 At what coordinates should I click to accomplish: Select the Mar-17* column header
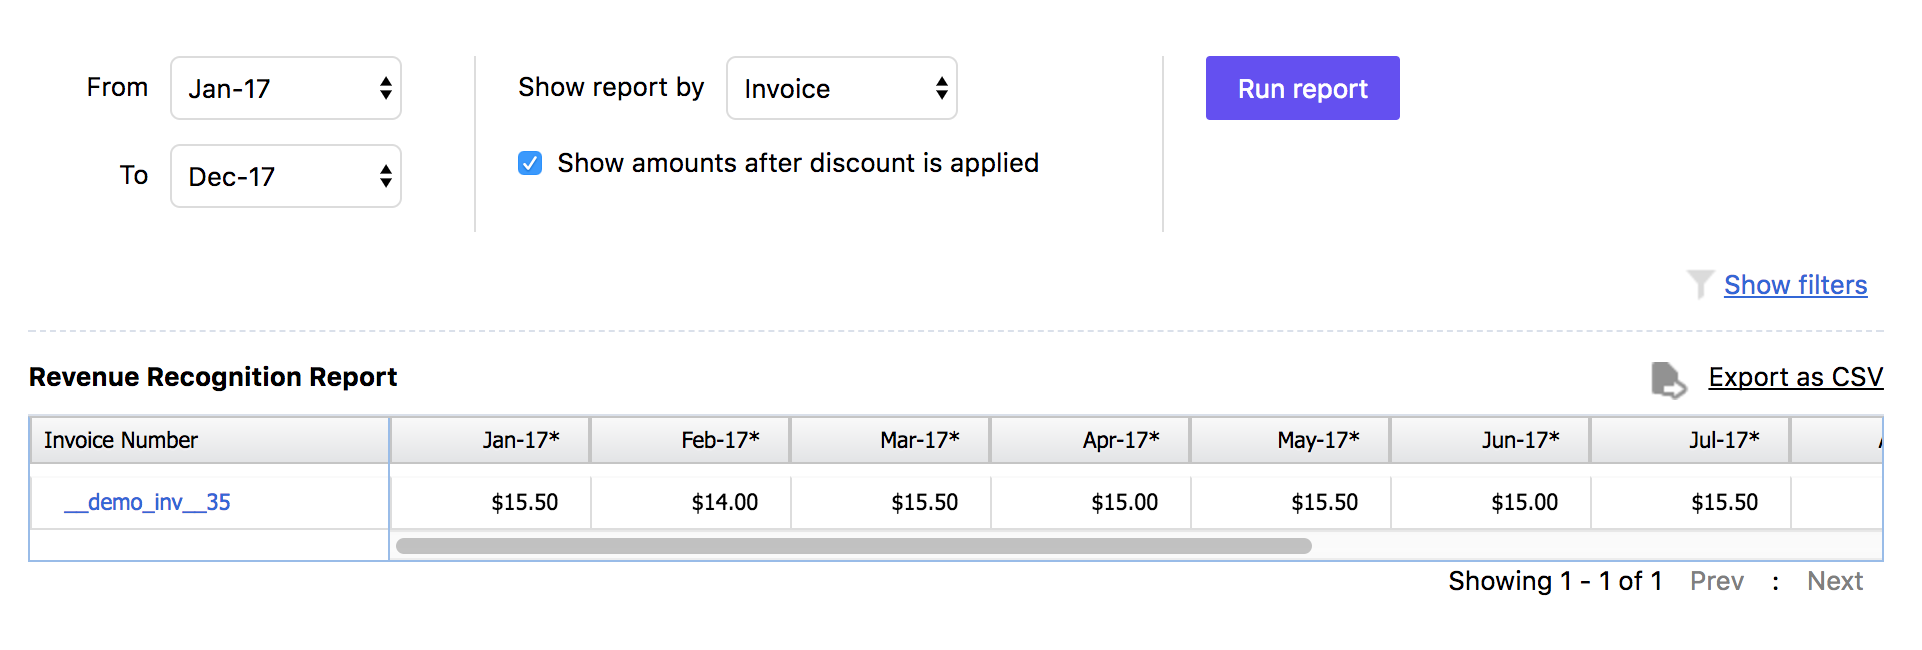point(920,440)
